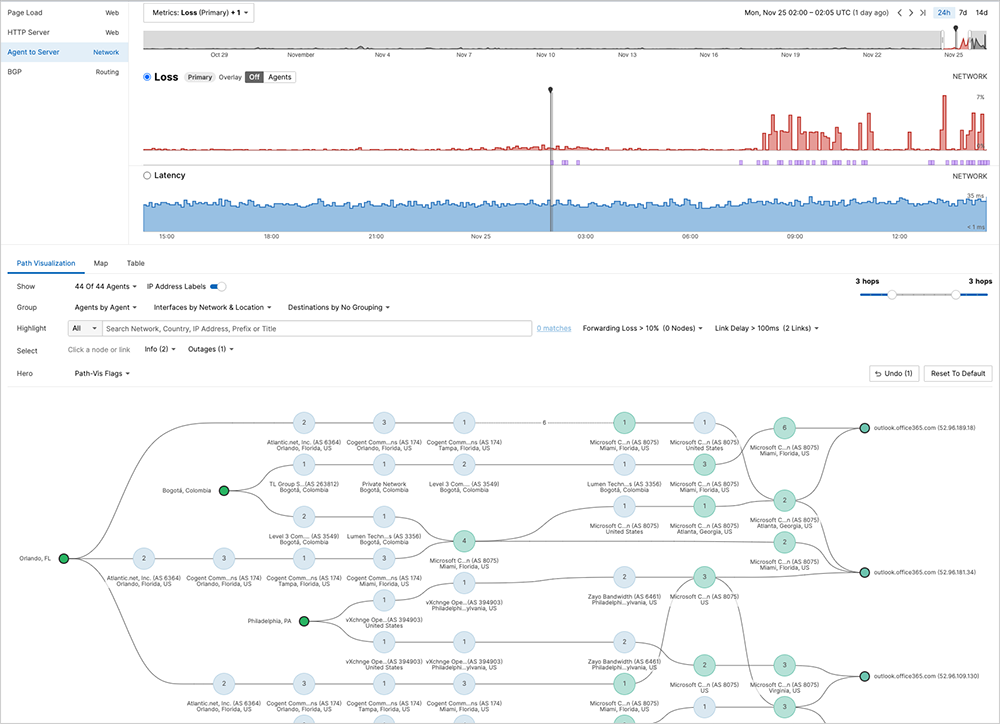Toggle IP Address Labels switch
1000x724 pixels.
(217, 287)
